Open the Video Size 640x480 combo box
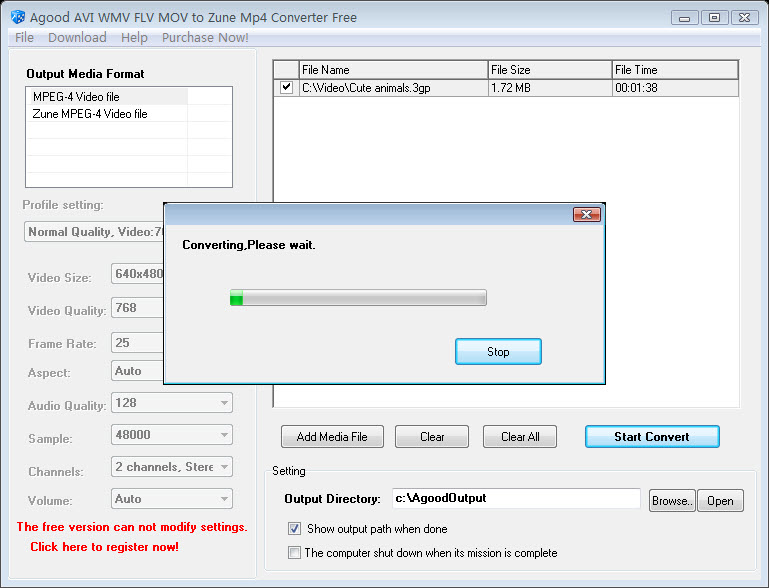The width and height of the screenshot is (769, 588). point(137,274)
